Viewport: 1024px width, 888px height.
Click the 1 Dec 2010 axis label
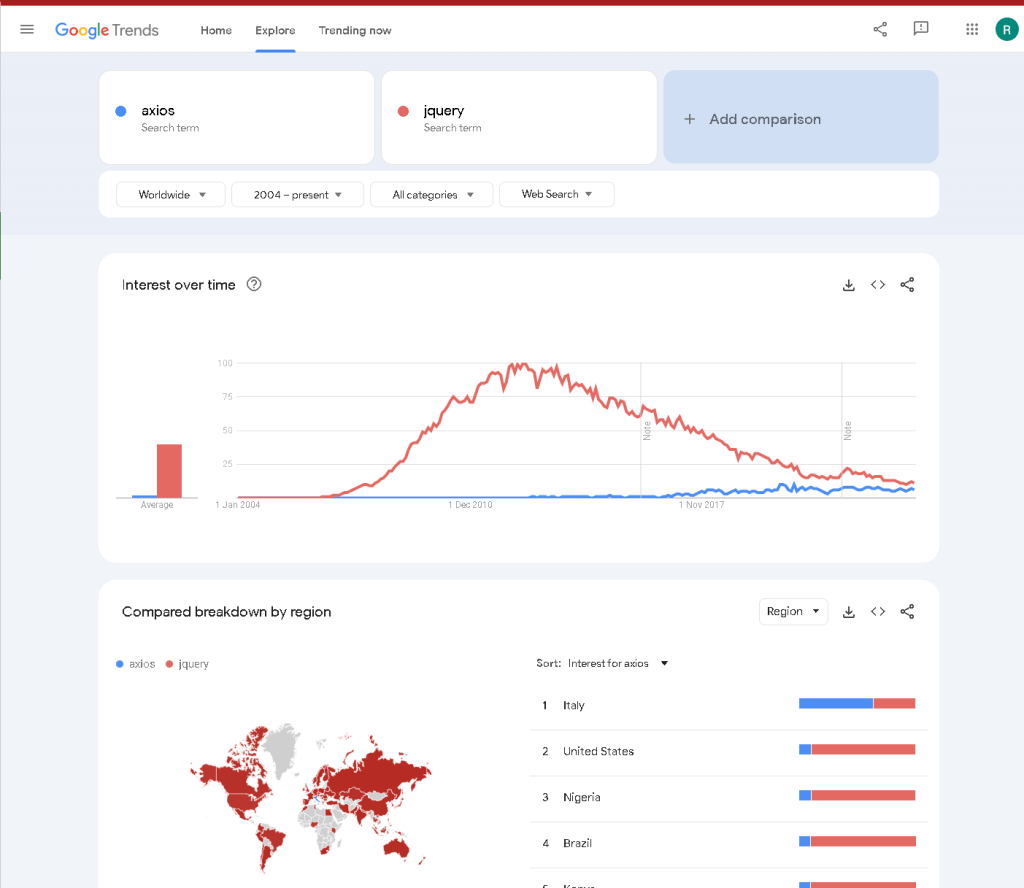pos(470,505)
